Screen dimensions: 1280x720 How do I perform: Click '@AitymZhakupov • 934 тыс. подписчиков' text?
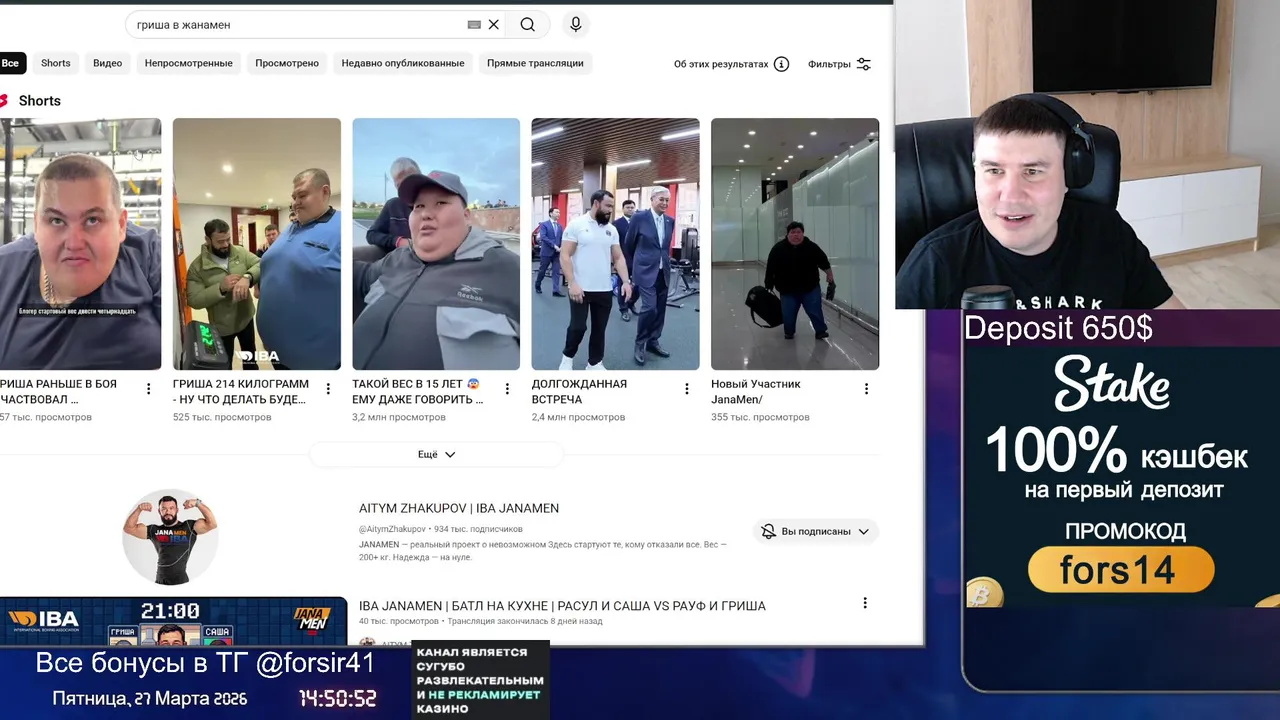pyautogui.click(x=441, y=529)
